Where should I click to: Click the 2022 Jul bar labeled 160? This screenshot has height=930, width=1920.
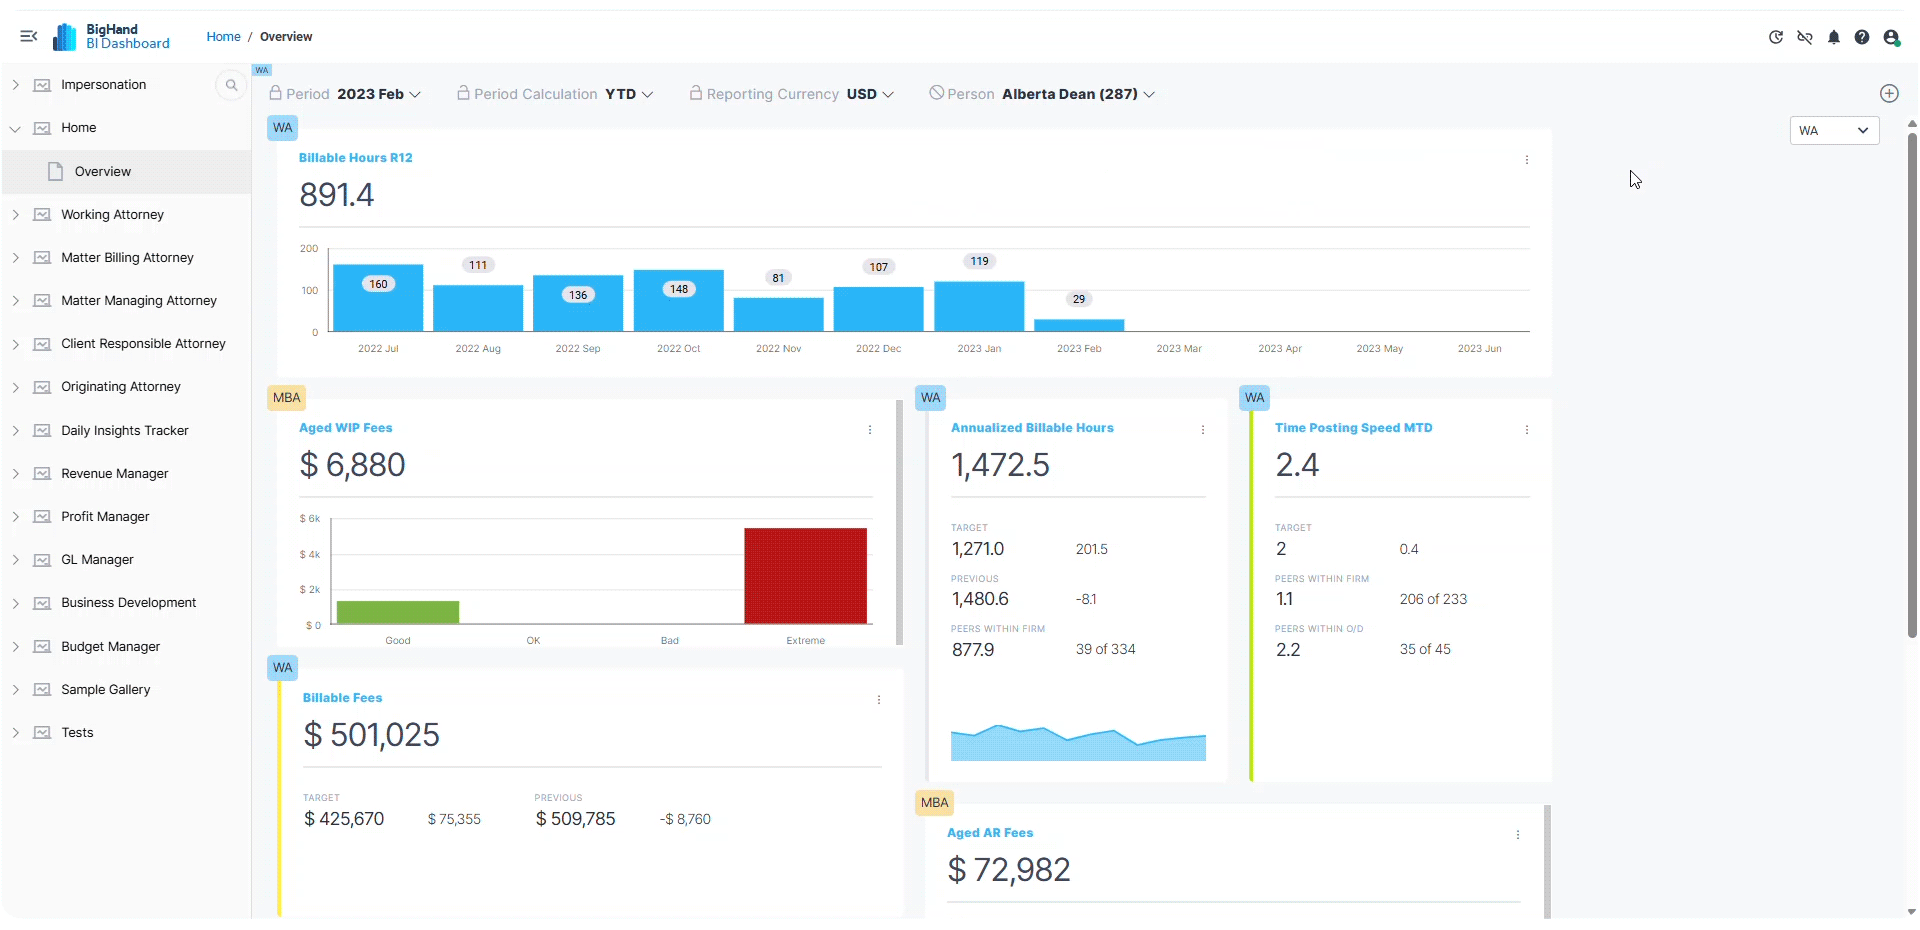[378, 298]
